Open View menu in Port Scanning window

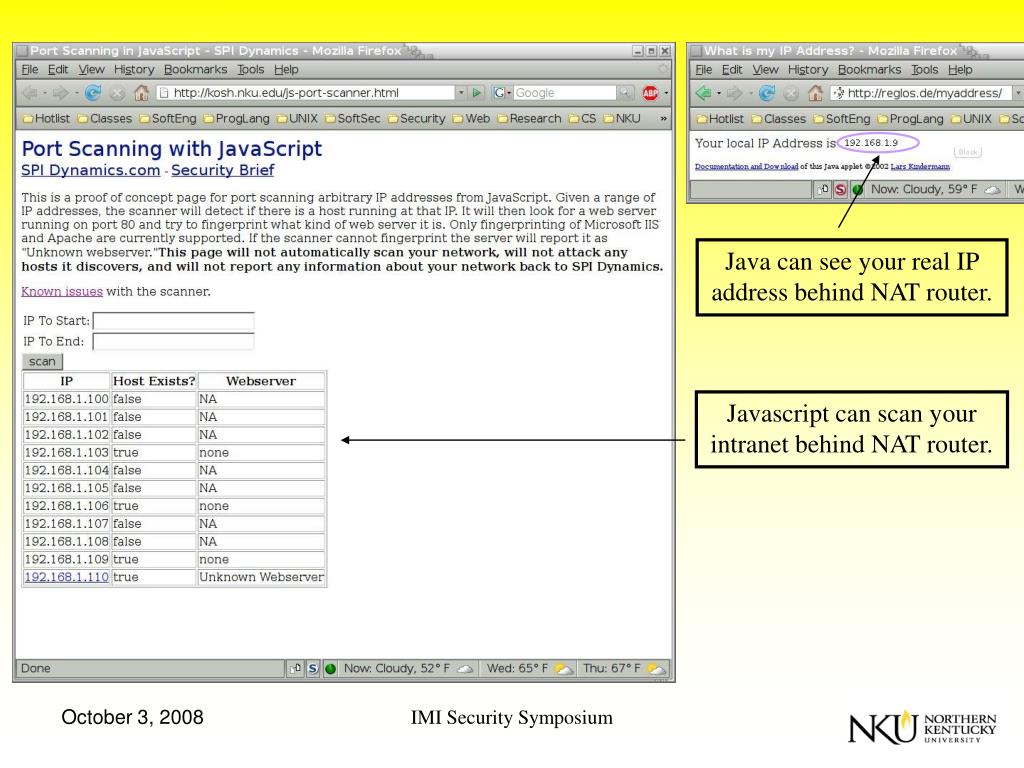91,70
